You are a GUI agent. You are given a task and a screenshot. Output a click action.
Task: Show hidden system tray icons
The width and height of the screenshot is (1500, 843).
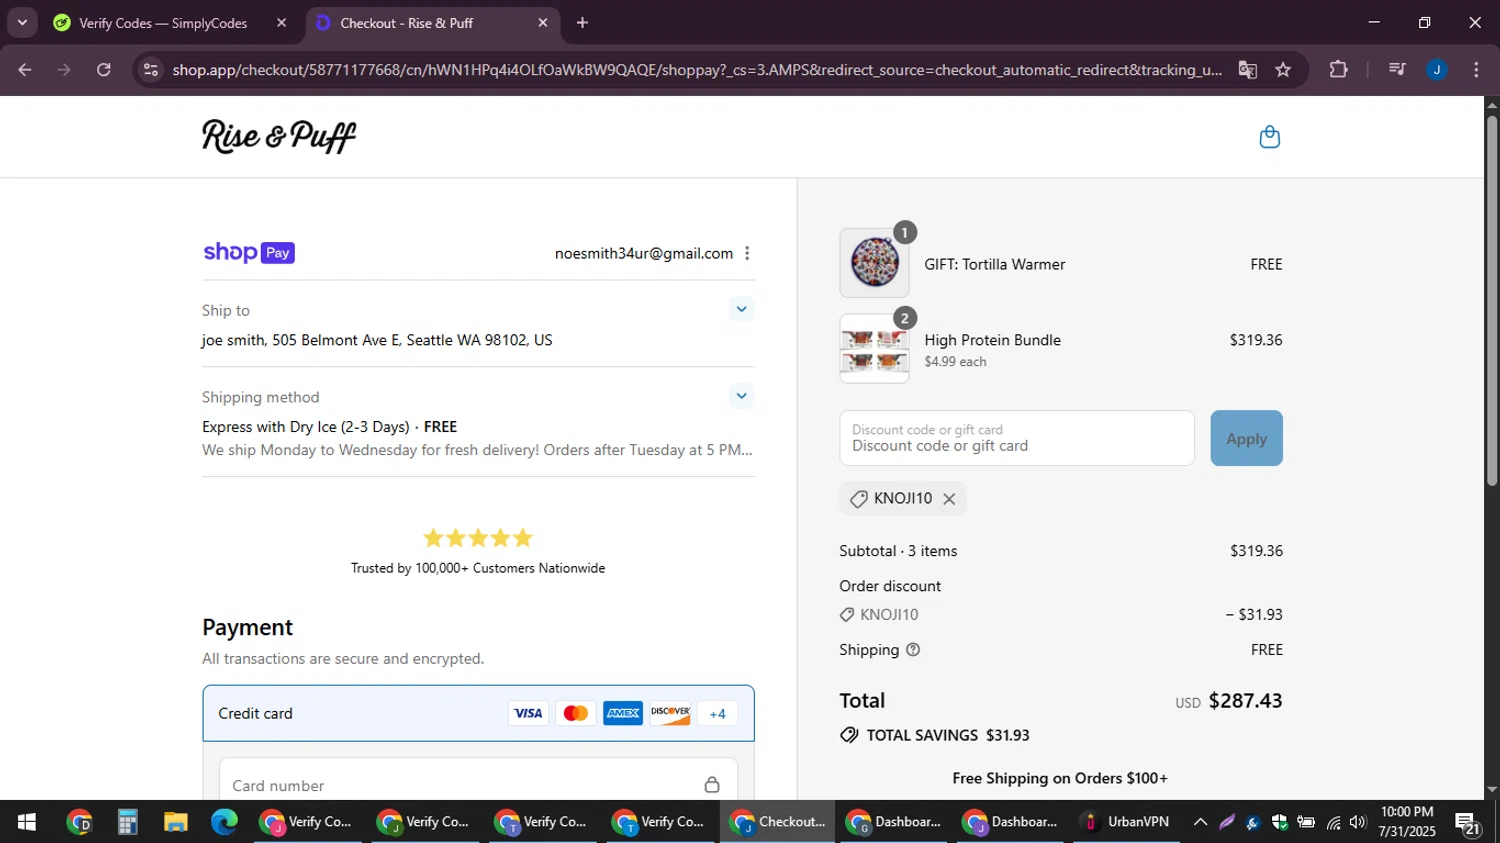(x=1200, y=822)
